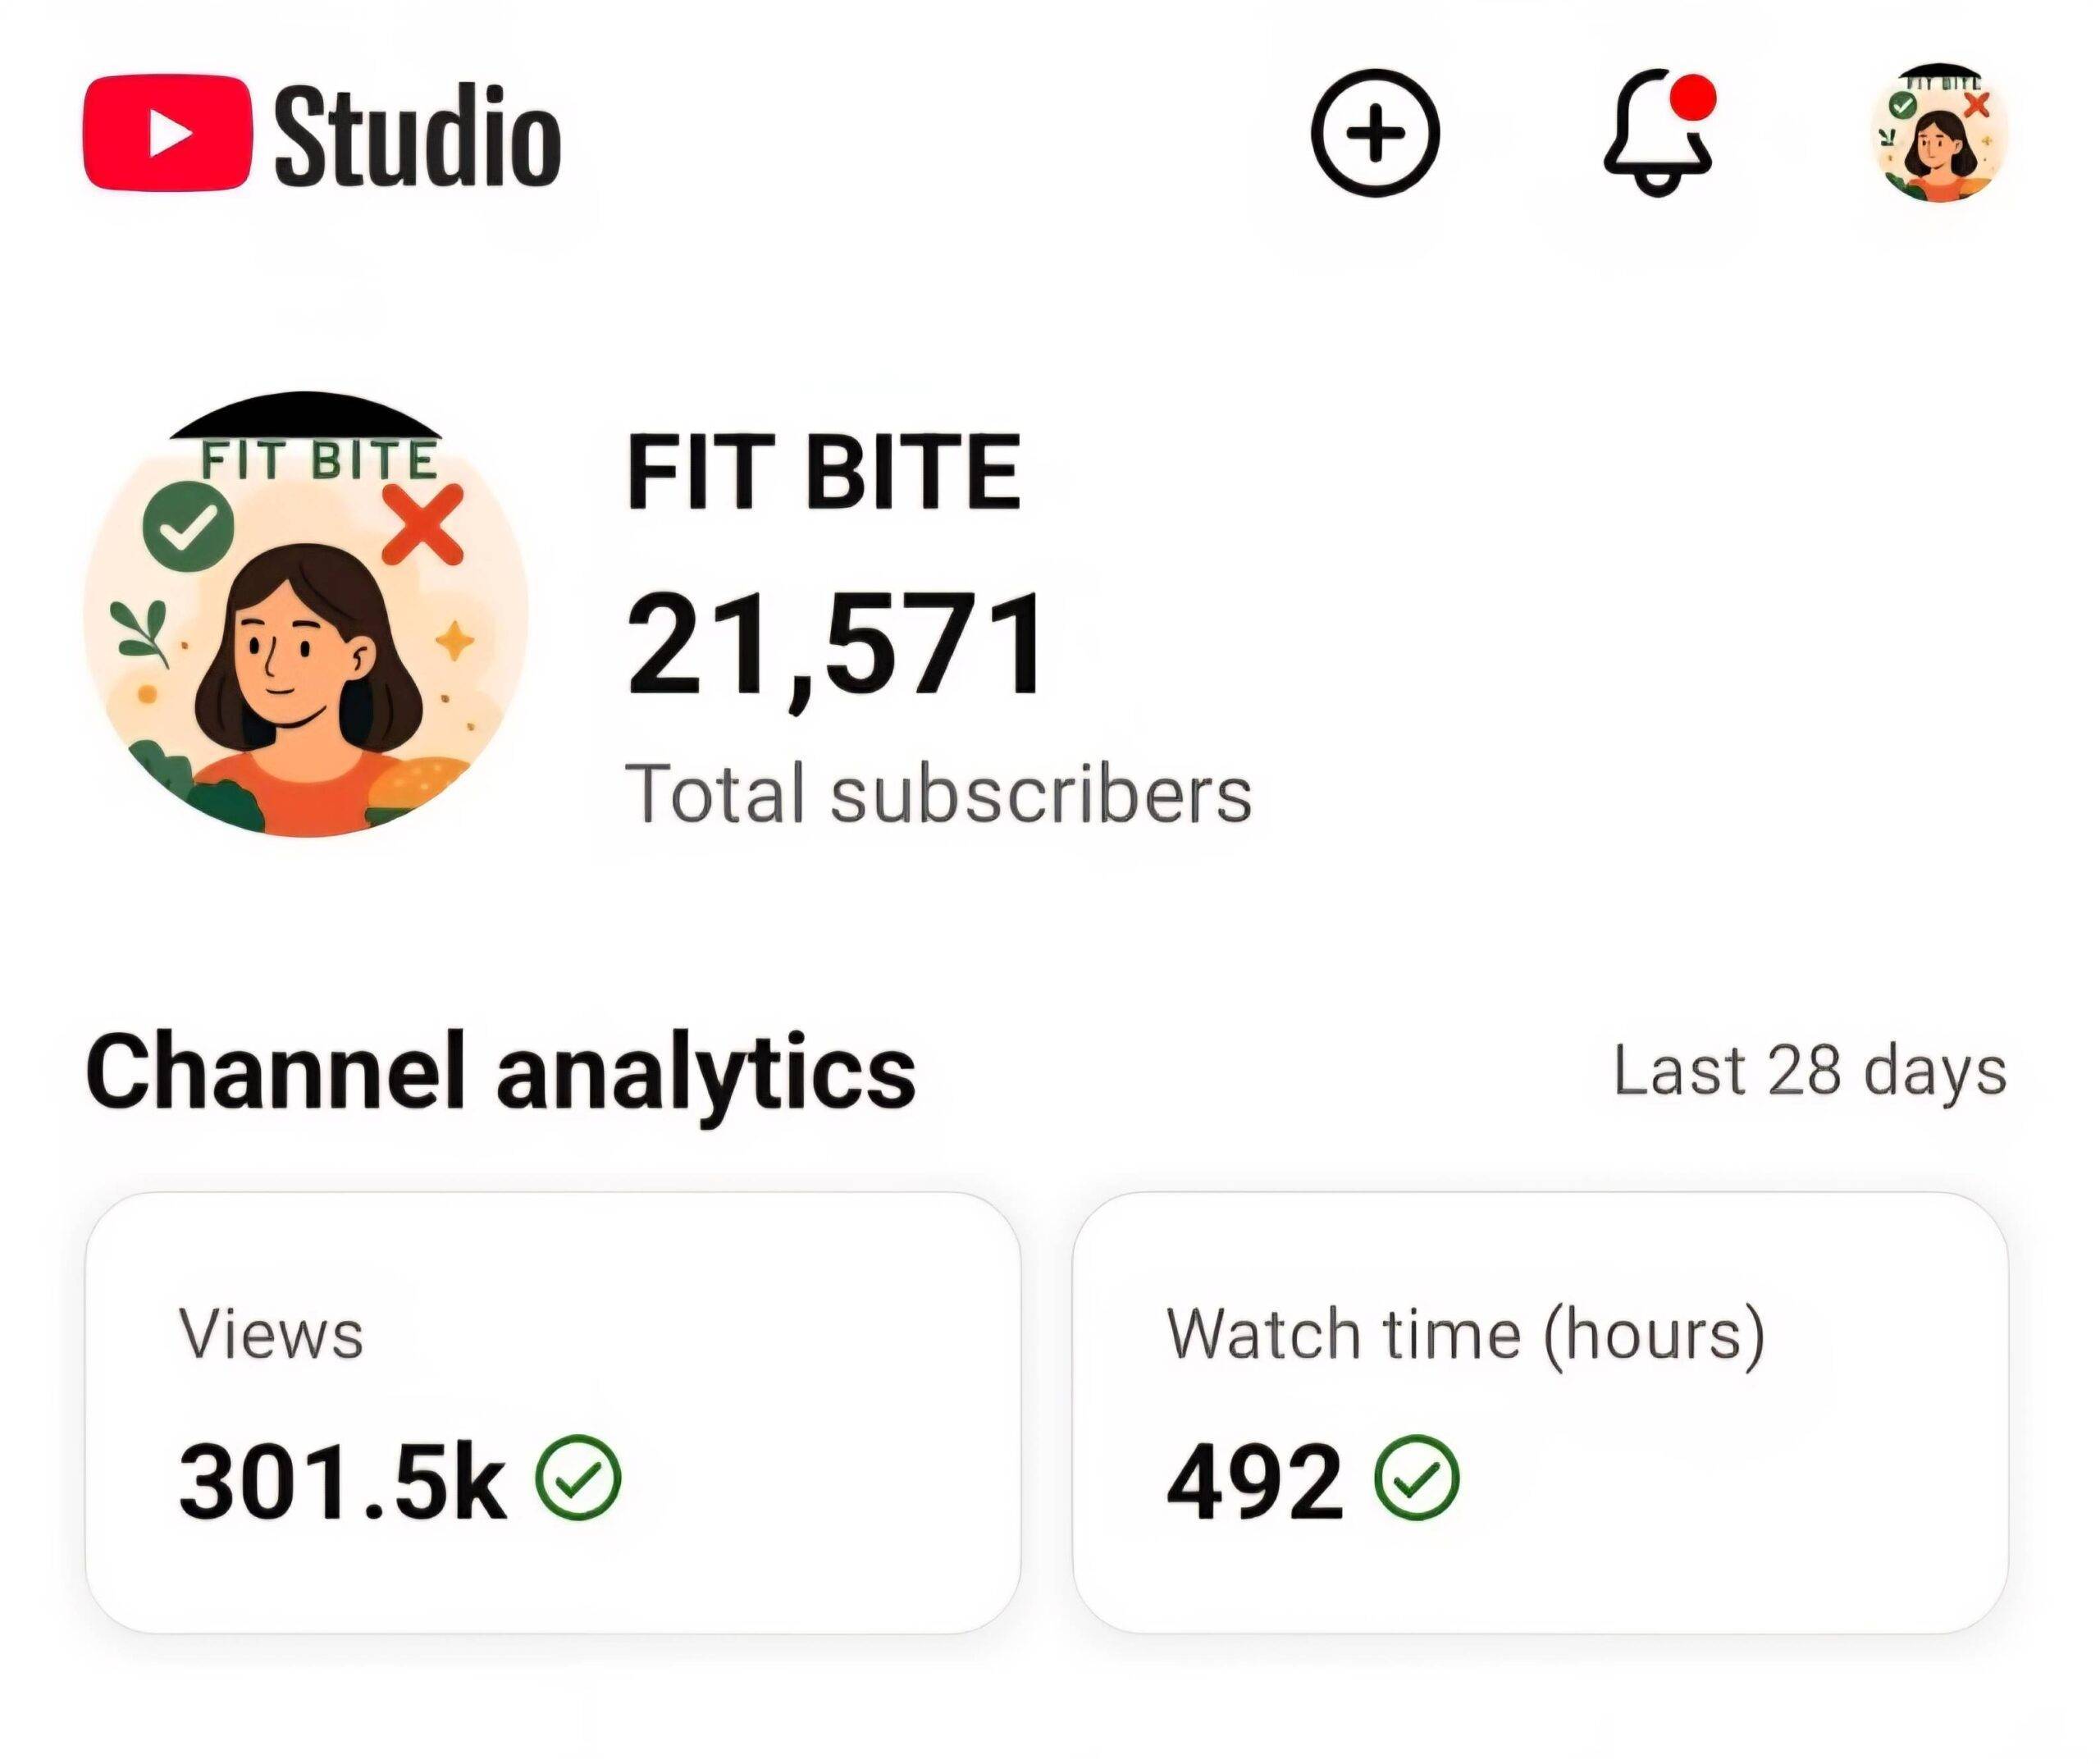Open the account avatar in header

(x=1939, y=134)
